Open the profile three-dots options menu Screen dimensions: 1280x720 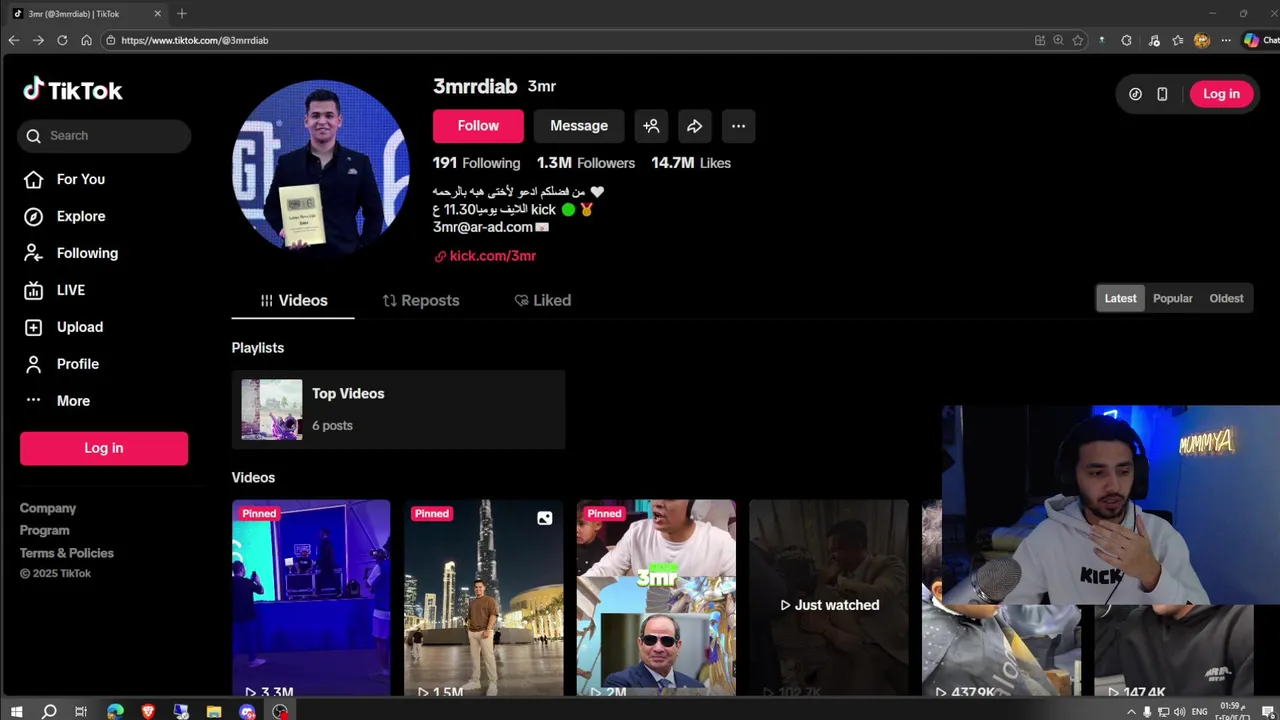[738, 126]
